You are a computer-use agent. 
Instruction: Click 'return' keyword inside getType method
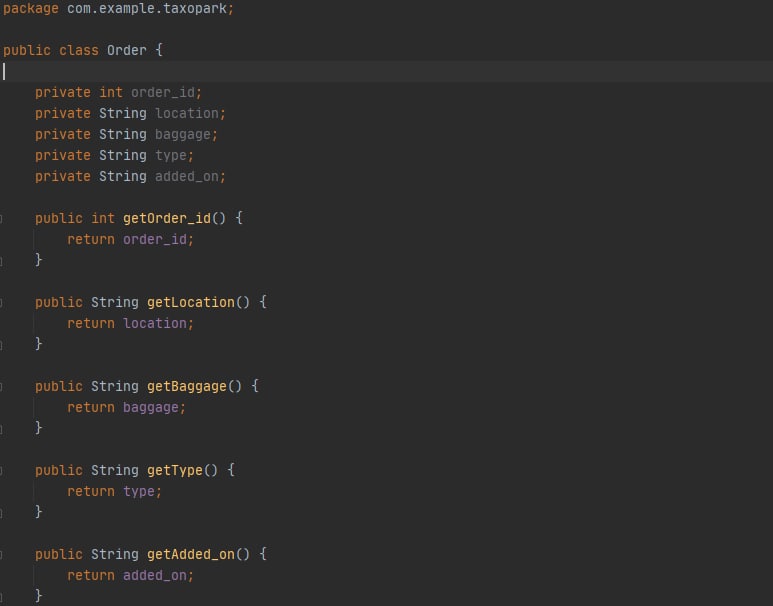point(91,492)
